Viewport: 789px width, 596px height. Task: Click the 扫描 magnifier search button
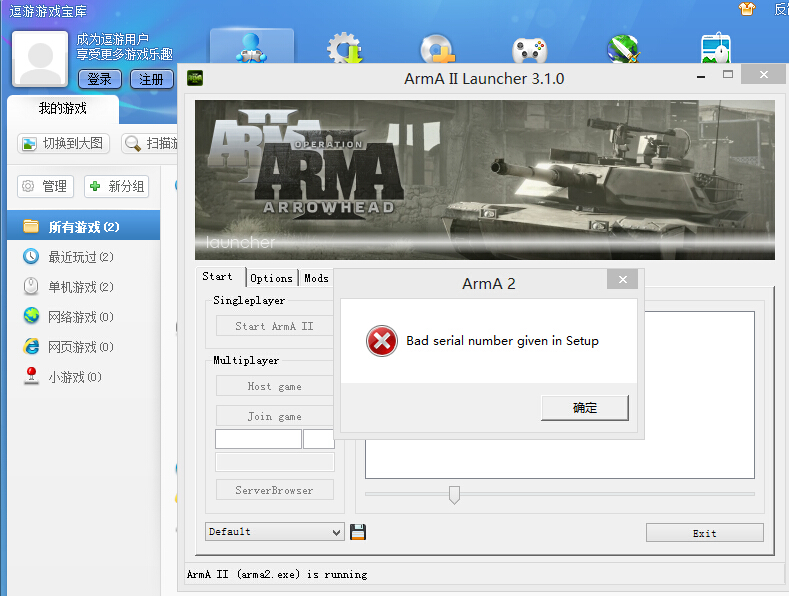pyautogui.click(x=149, y=143)
